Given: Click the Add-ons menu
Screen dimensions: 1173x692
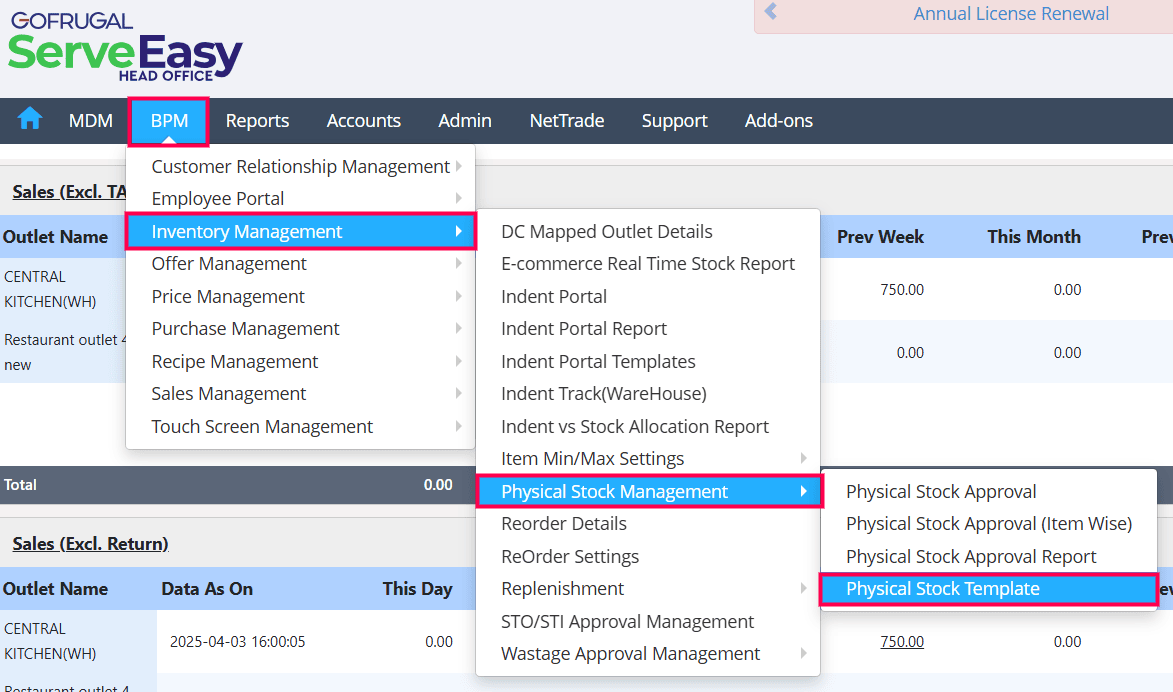Looking at the screenshot, I should [x=778, y=121].
